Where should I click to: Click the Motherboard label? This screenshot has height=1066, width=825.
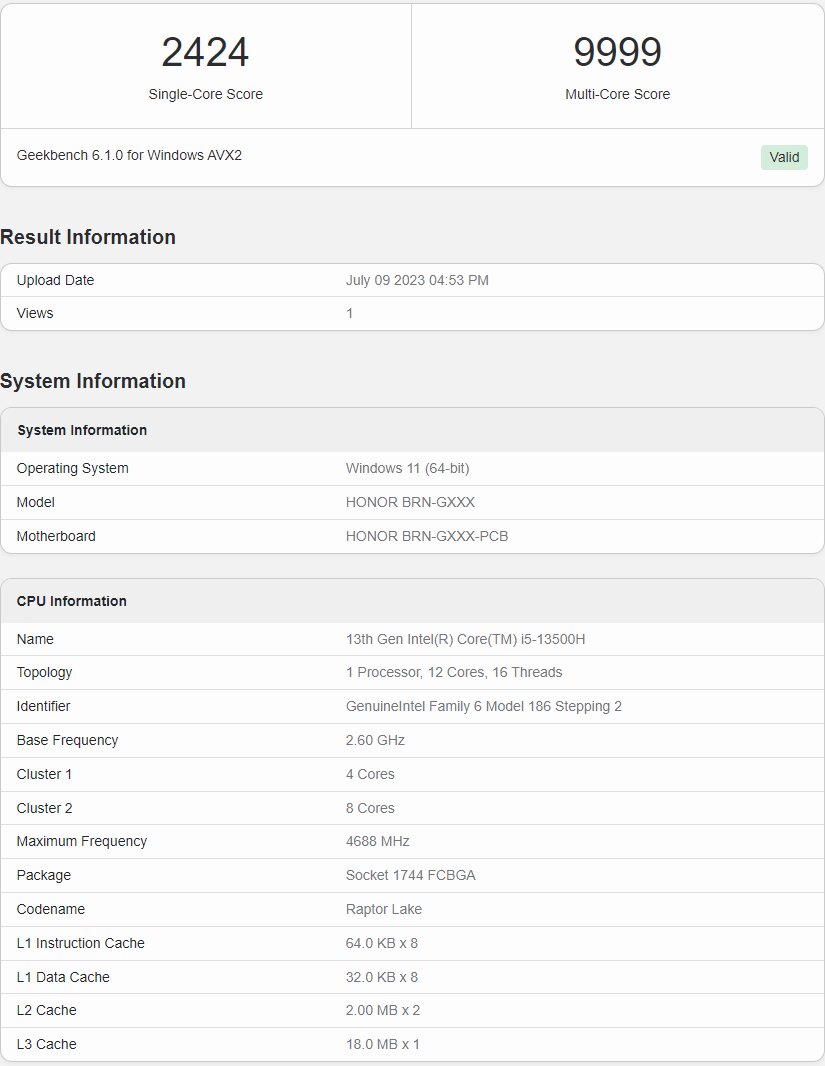click(56, 536)
